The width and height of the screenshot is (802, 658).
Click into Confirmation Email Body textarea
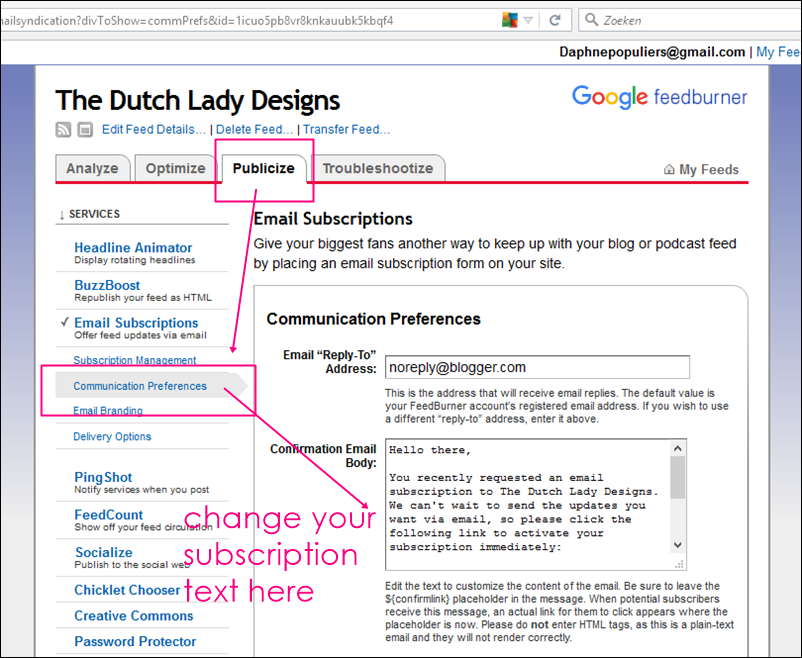[x=528, y=504]
